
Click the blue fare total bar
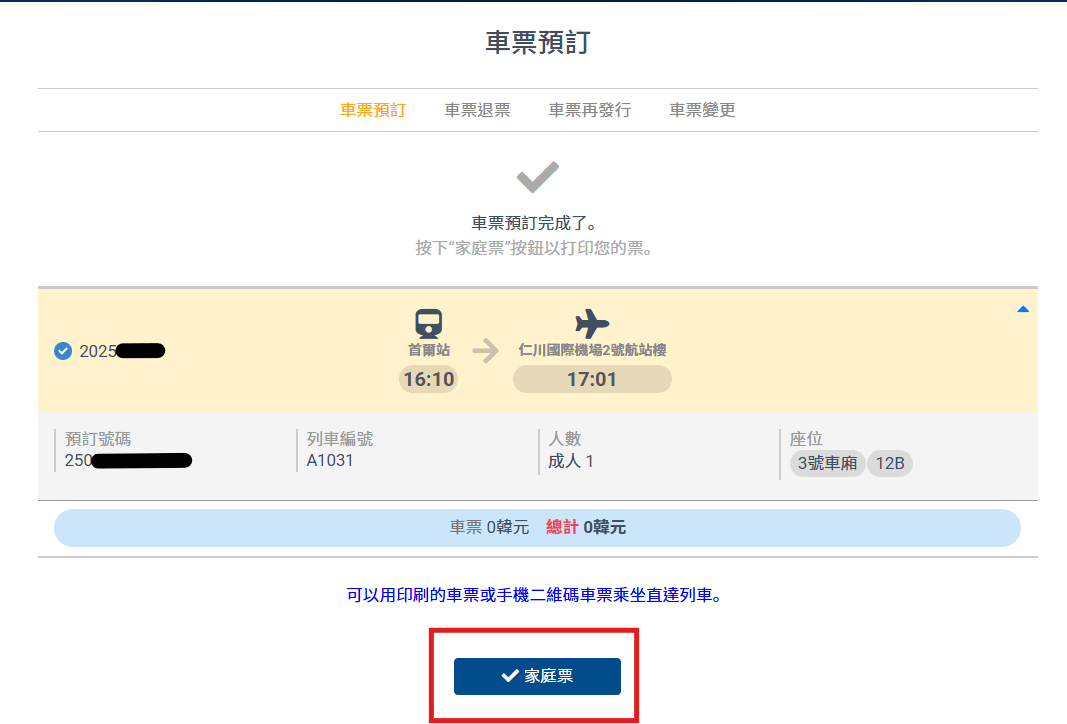(538, 528)
